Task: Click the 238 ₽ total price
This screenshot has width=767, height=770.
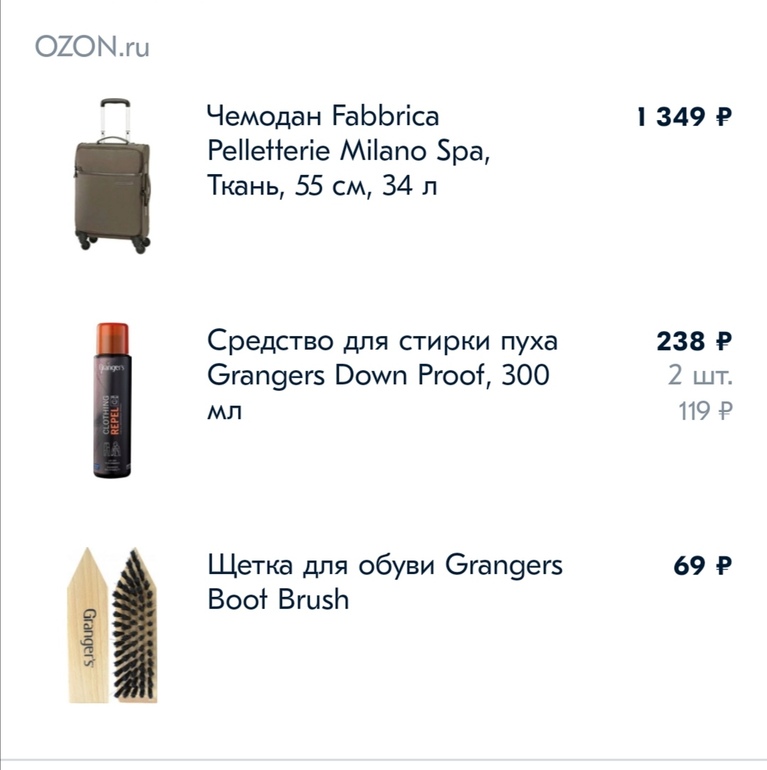Action: coord(694,342)
